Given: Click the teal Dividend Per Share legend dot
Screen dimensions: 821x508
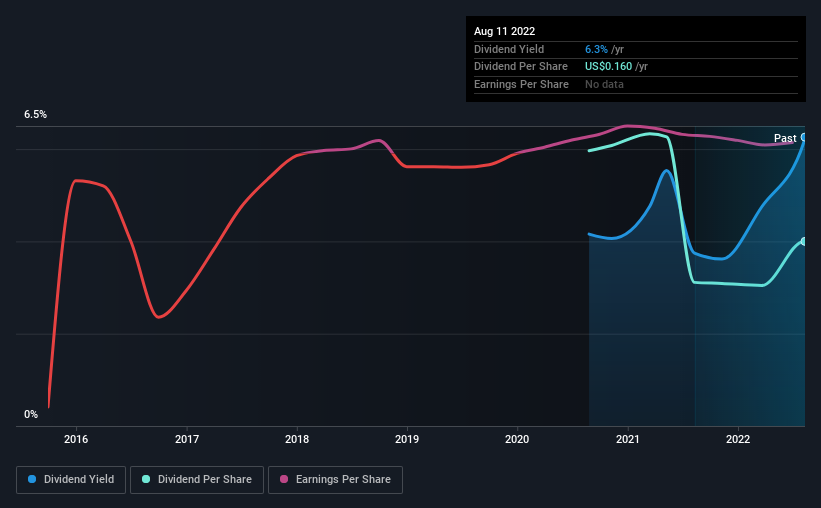Looking at the screenshot, I should (x=146, y=479).
